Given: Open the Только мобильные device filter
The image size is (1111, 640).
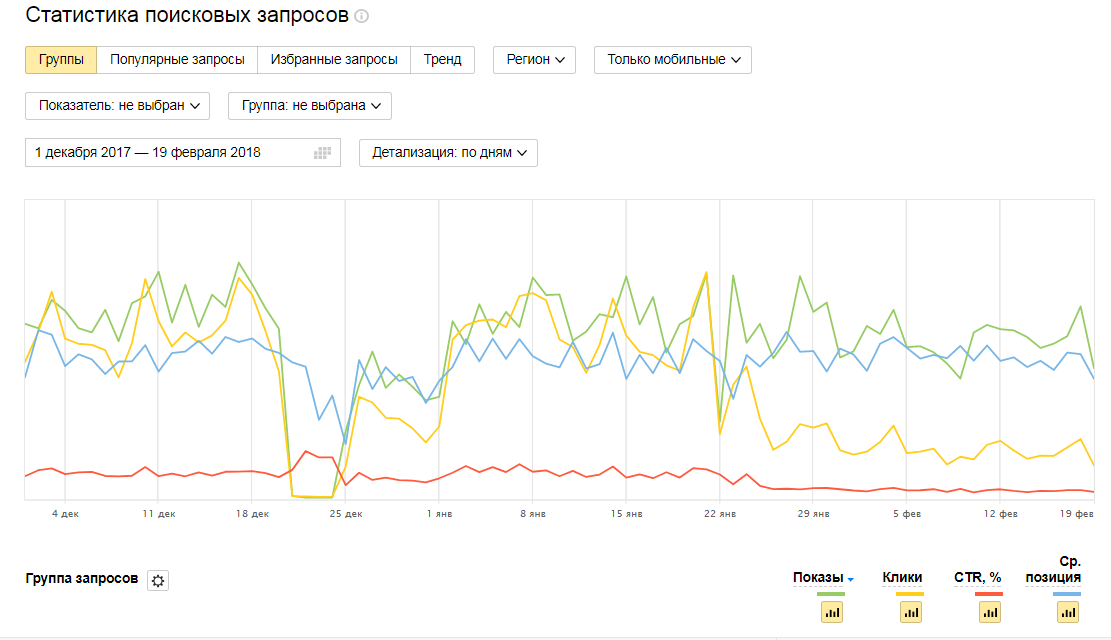Looking at the screenshot, I should click(x=672, y=59).
